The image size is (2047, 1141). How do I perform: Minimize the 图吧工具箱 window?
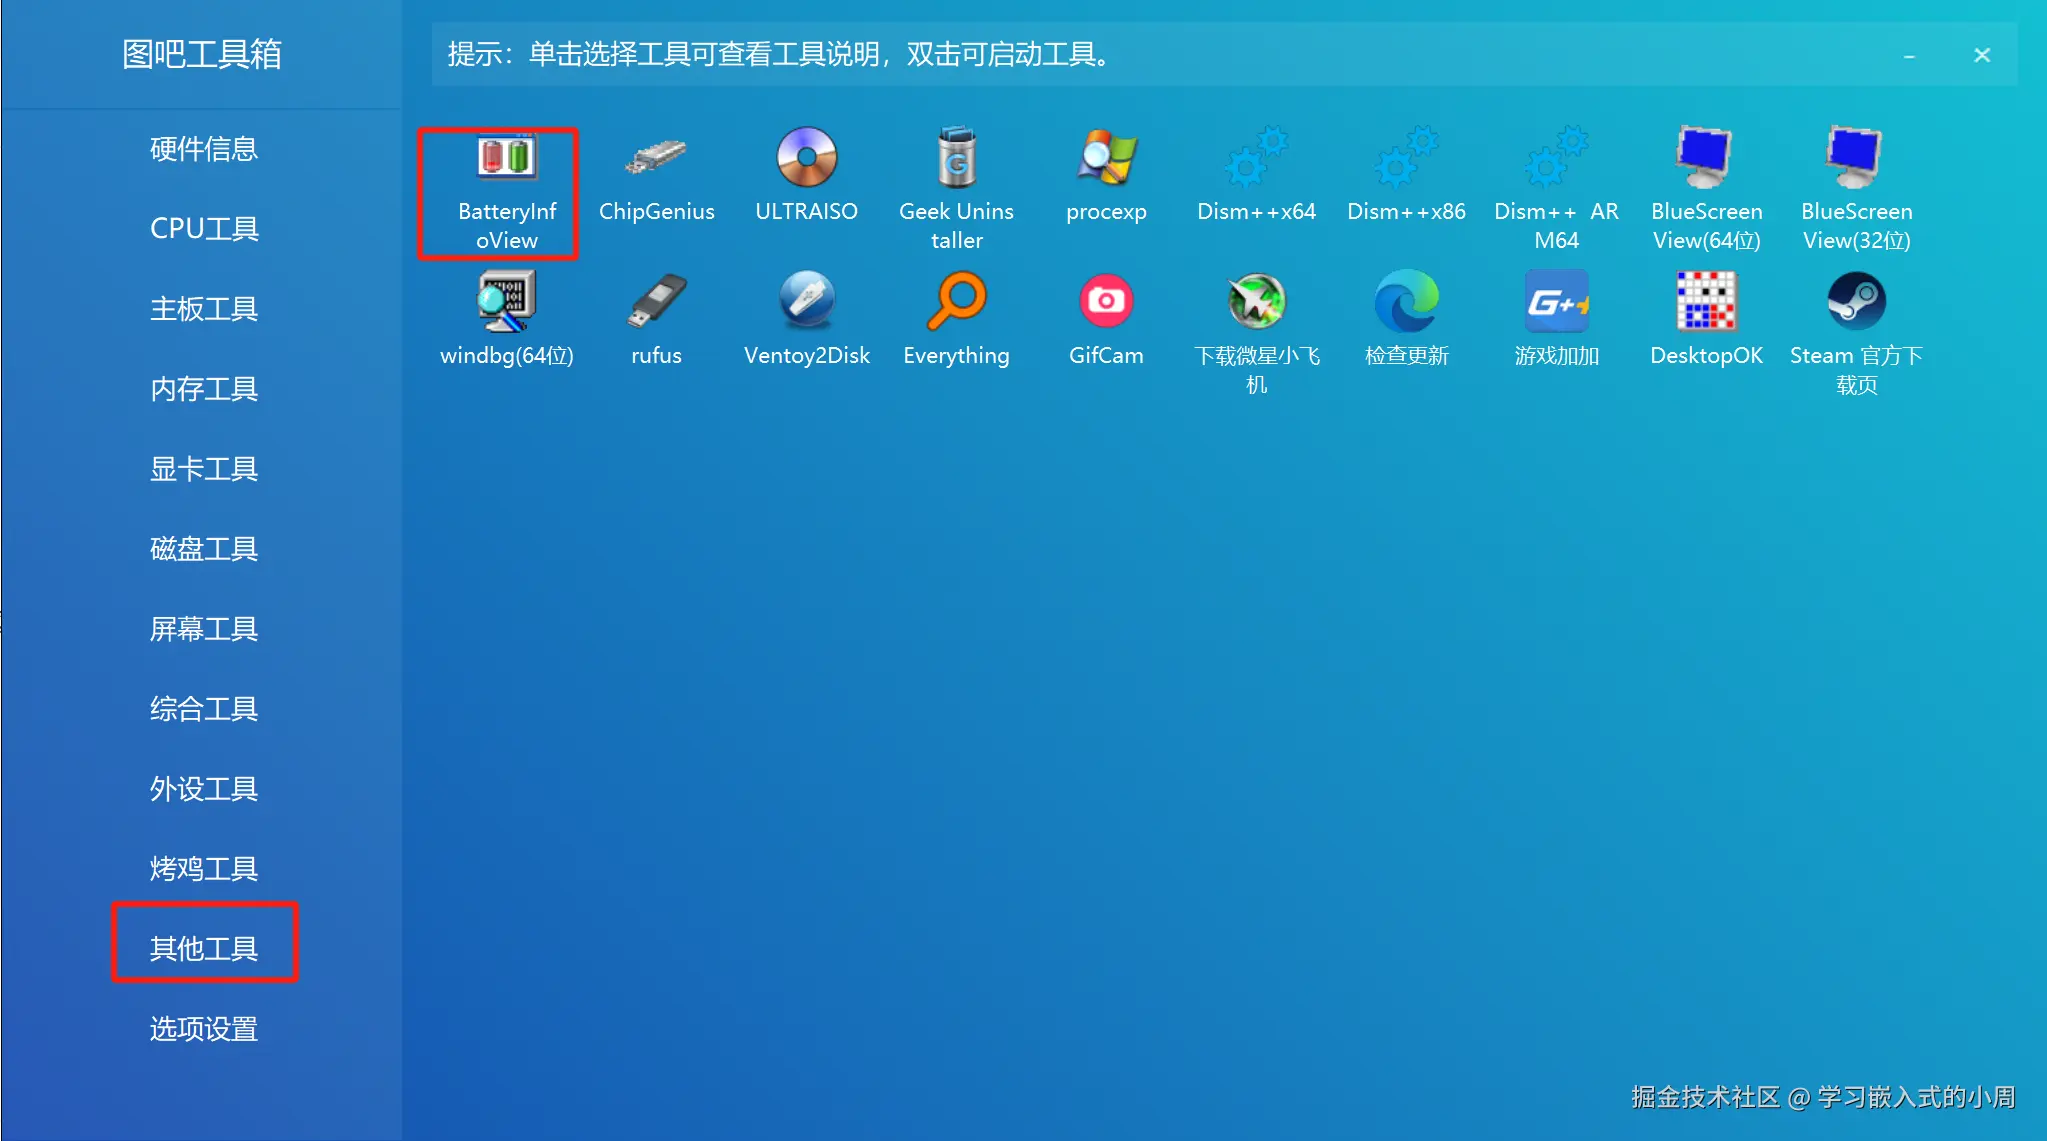click(x=1909, y=56)
